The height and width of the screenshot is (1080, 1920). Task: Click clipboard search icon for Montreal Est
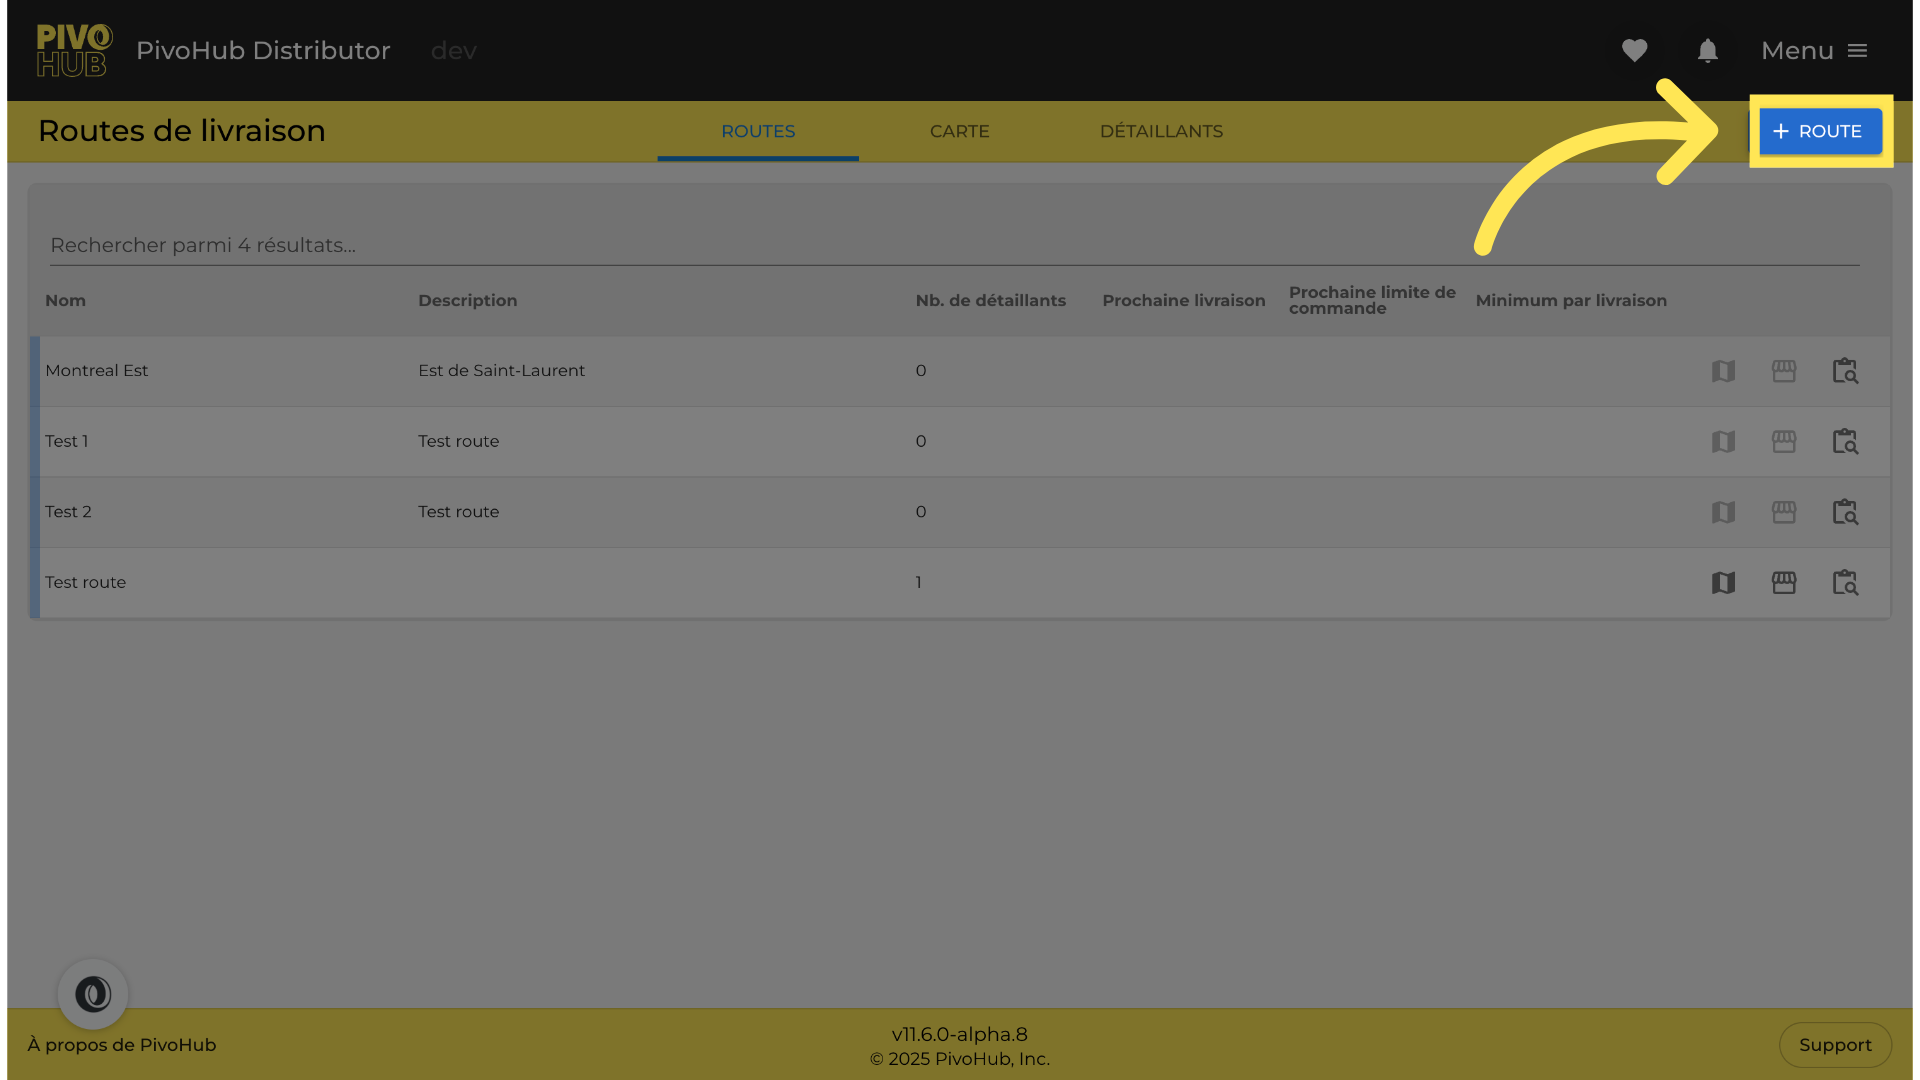[x=1845, y=371]
